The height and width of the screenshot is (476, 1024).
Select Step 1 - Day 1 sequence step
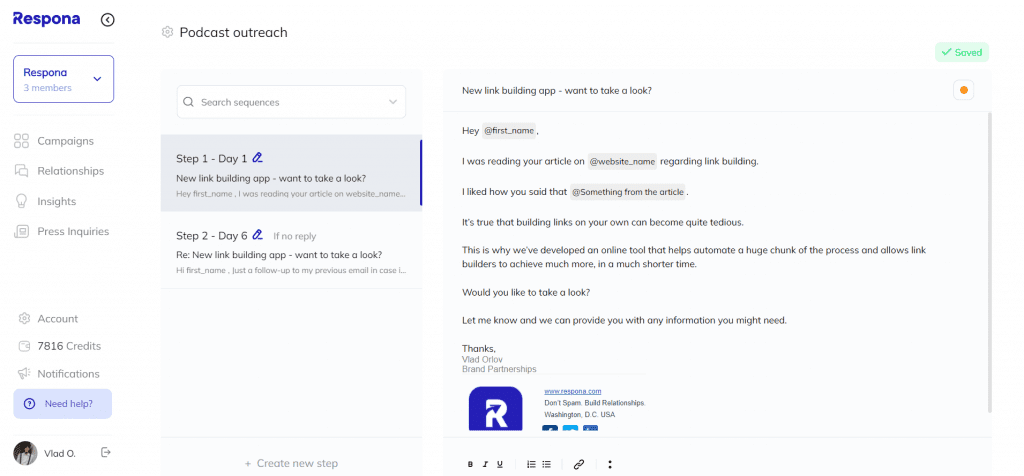coord(291,173)
